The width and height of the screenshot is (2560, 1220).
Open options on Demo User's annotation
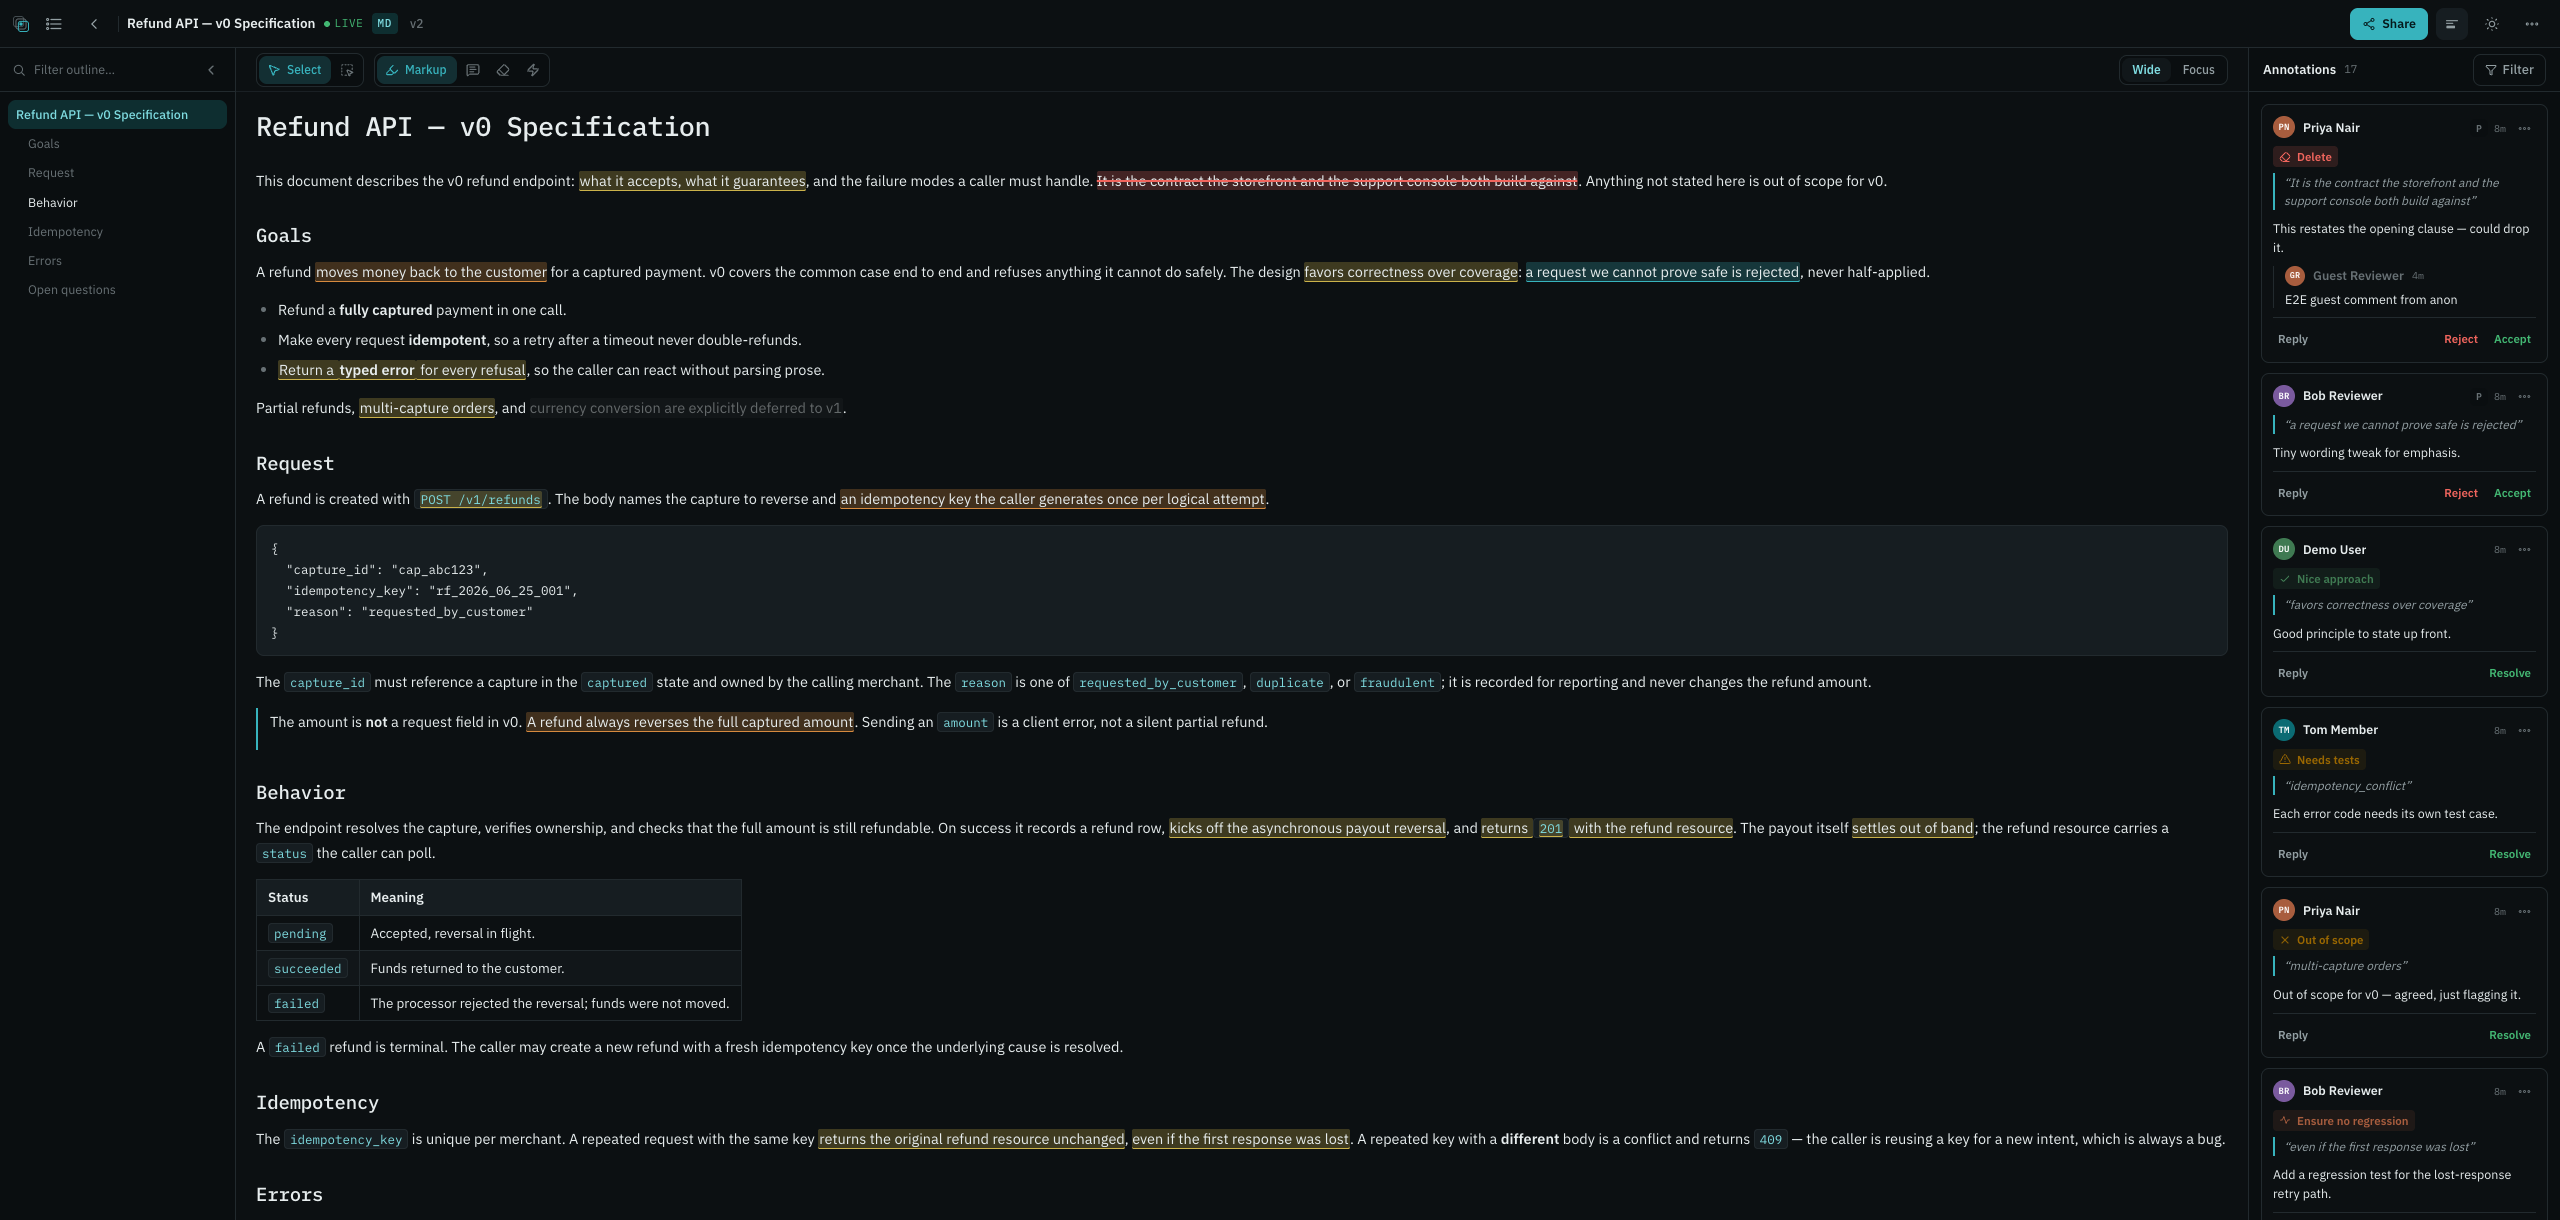click(2524, 551)
